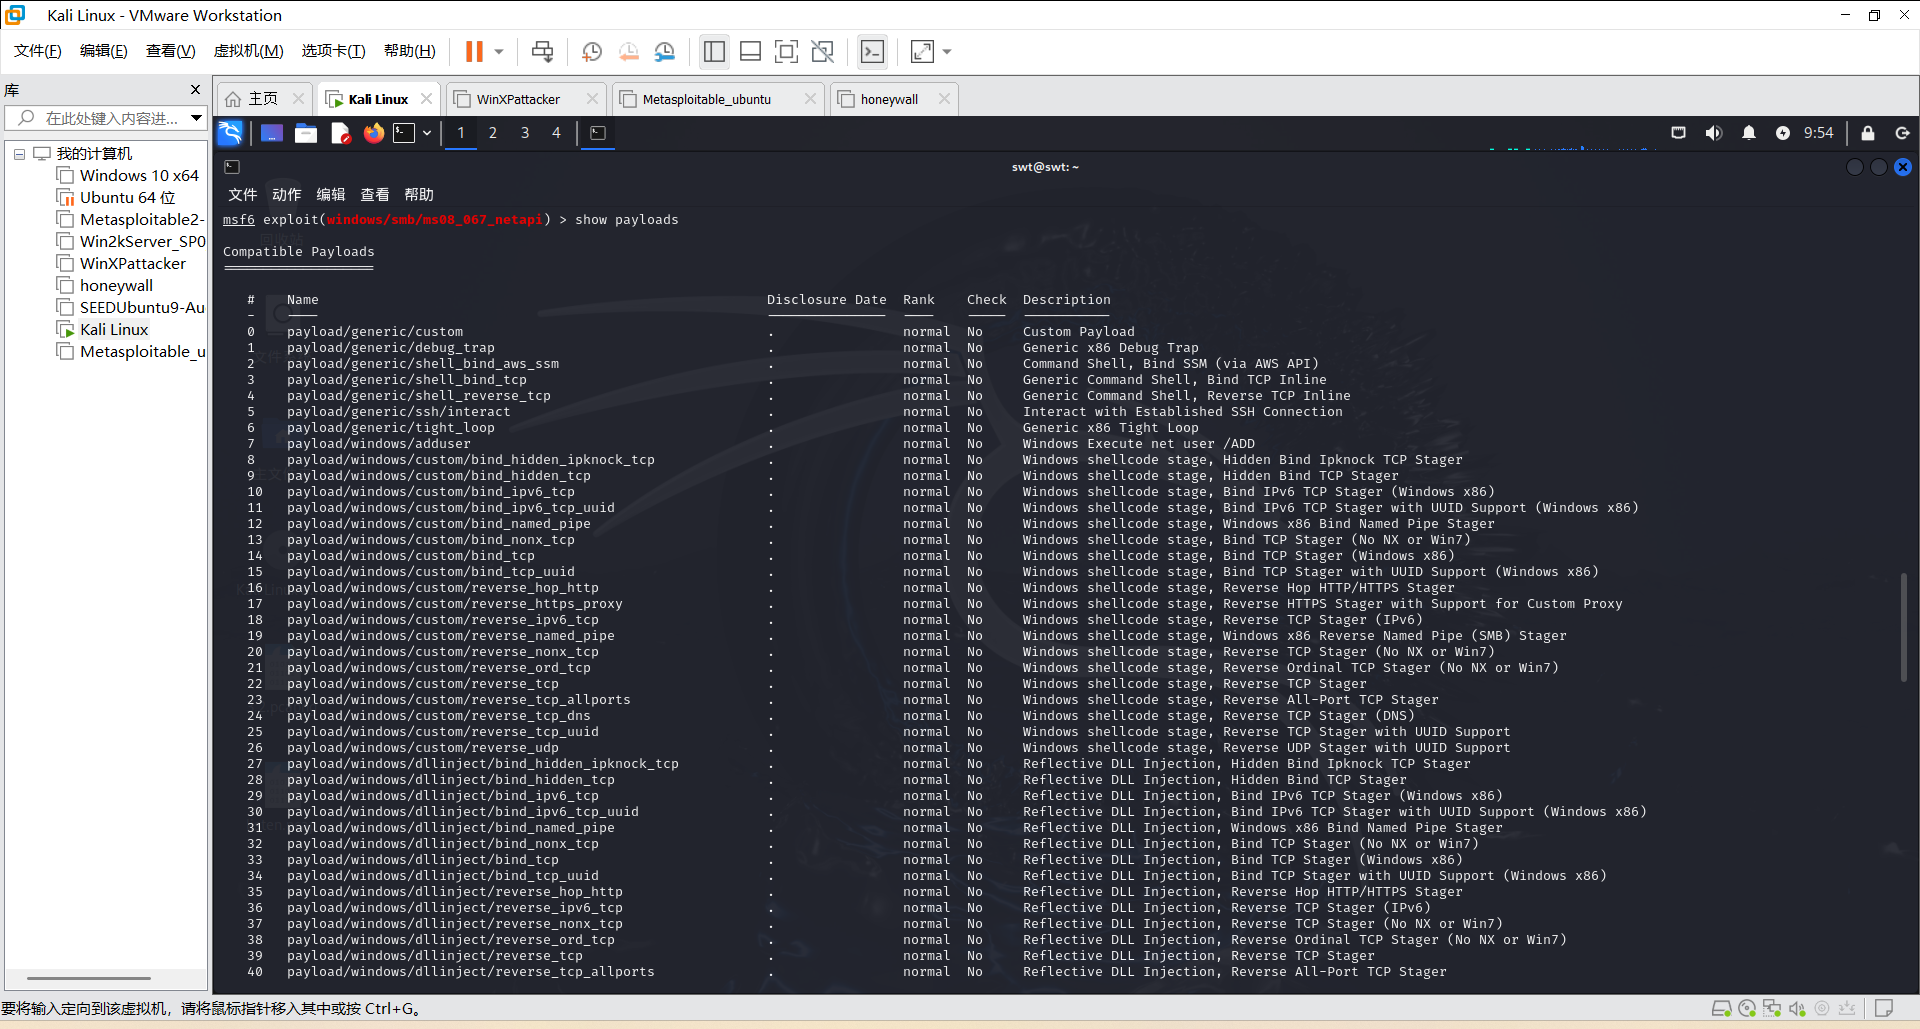The image size is (1920, 1029).
Task: Open the library search filter dropdown
Action: tap(196, 118)
